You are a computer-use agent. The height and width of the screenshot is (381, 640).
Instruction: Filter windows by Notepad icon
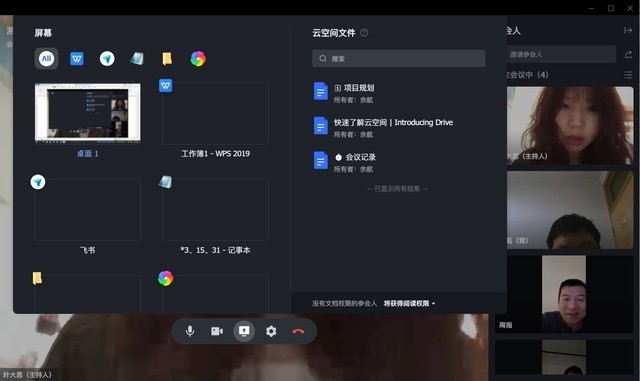click(137, 59)
